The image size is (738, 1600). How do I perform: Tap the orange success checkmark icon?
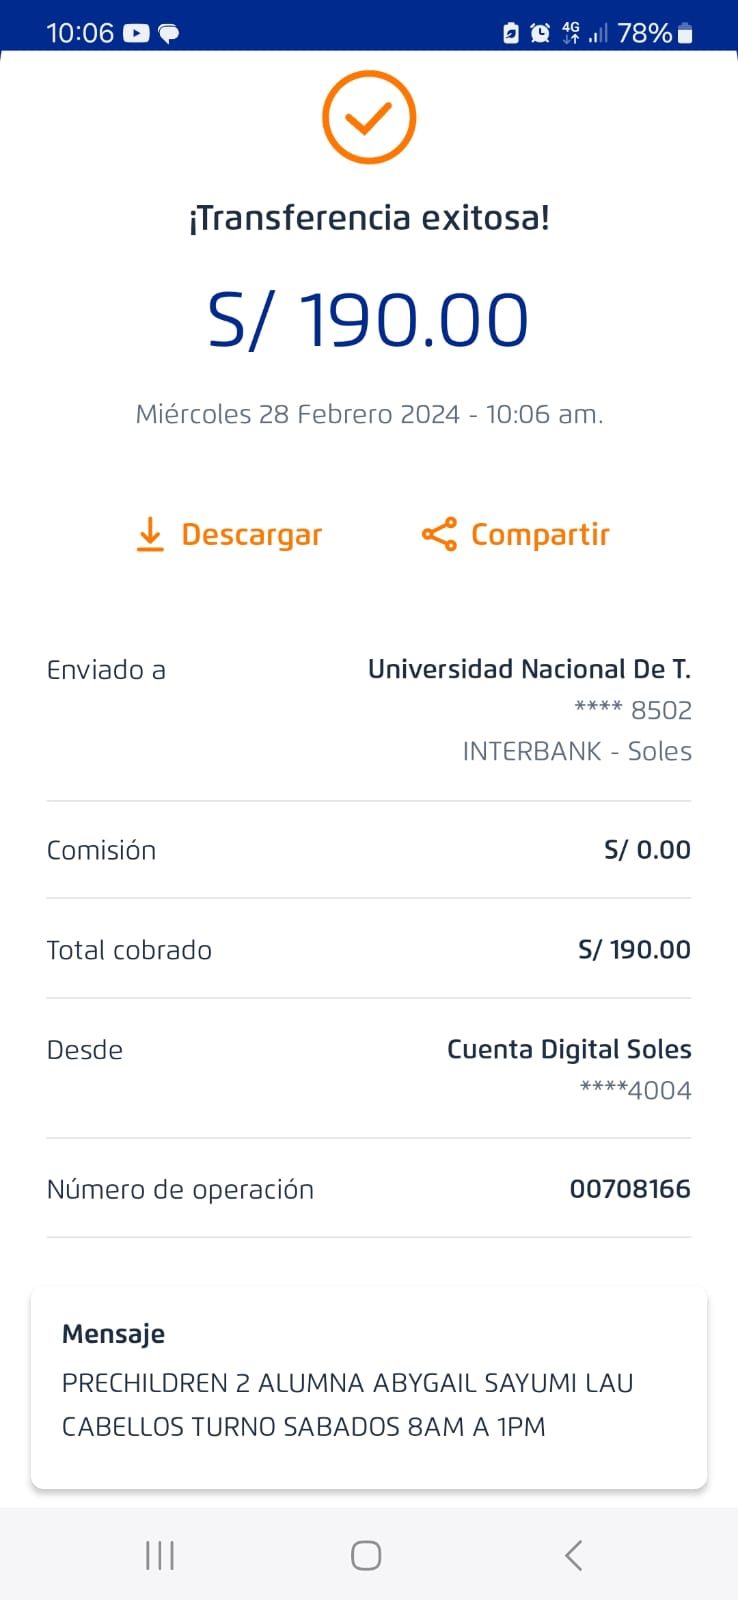[x=368, y=117]
